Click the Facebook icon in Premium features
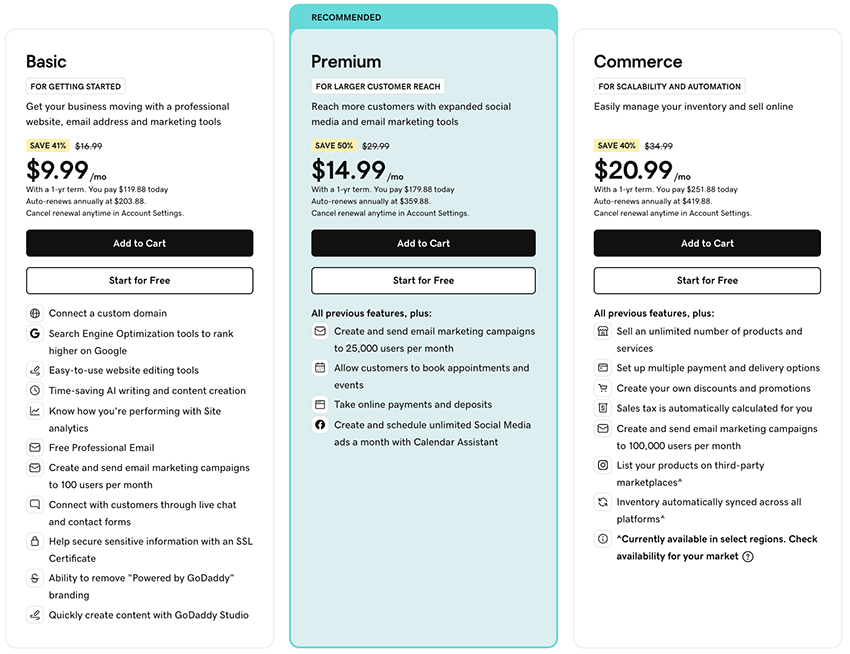The width and height of the screenshot is (850, 654). [320, 425]
